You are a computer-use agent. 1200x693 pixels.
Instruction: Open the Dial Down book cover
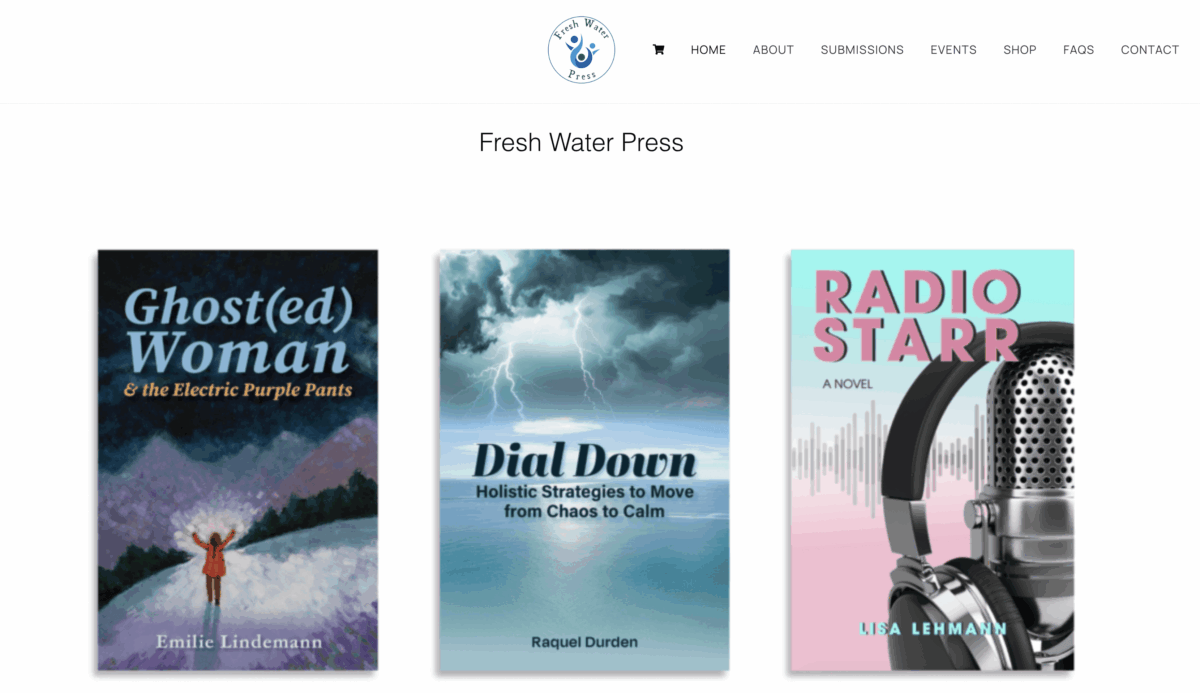tap(584, 459)
